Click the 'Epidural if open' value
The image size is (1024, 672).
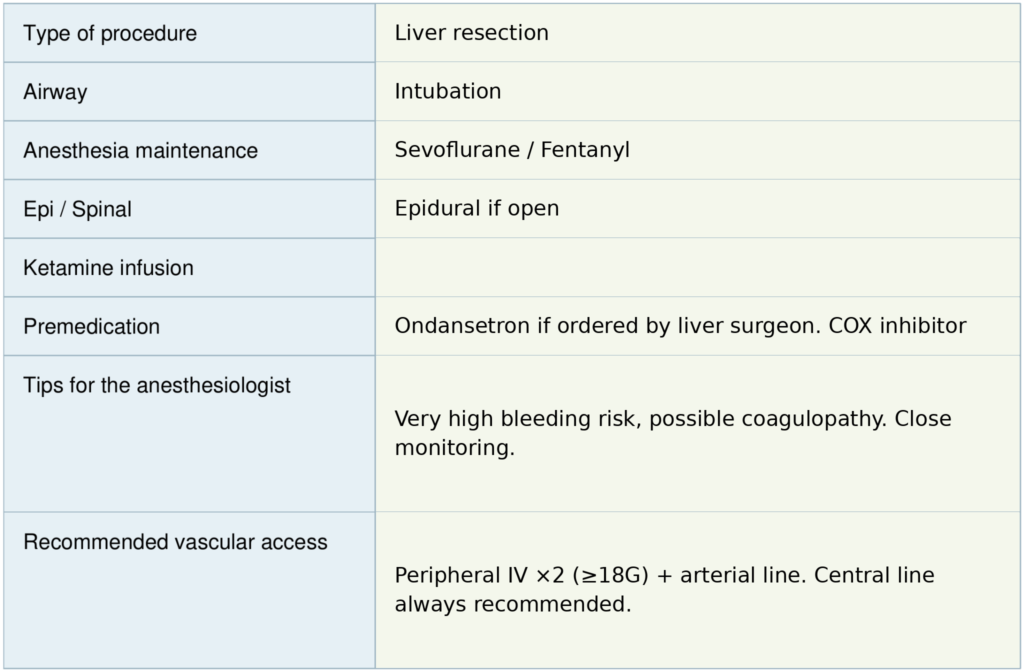click(476, 209)
